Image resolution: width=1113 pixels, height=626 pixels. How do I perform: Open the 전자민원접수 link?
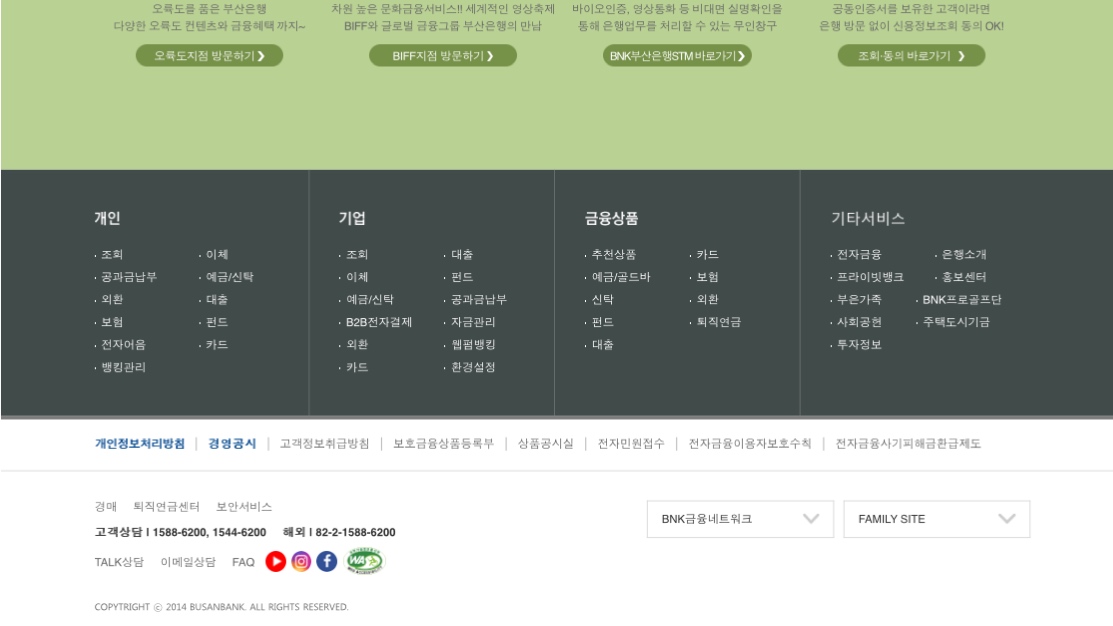click(x=631, y=444)
